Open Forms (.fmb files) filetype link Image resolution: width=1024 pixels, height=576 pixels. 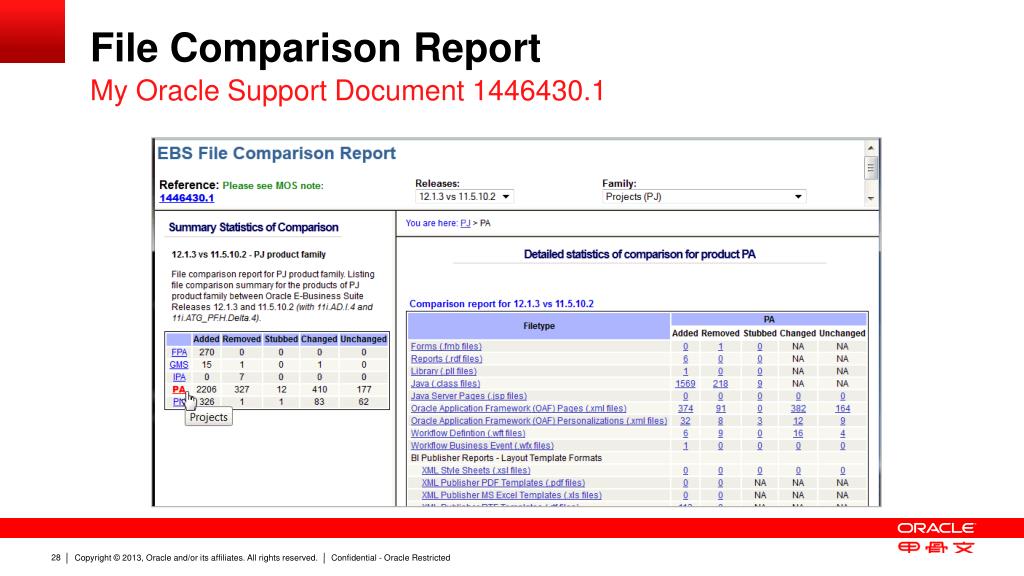point(446,346)
